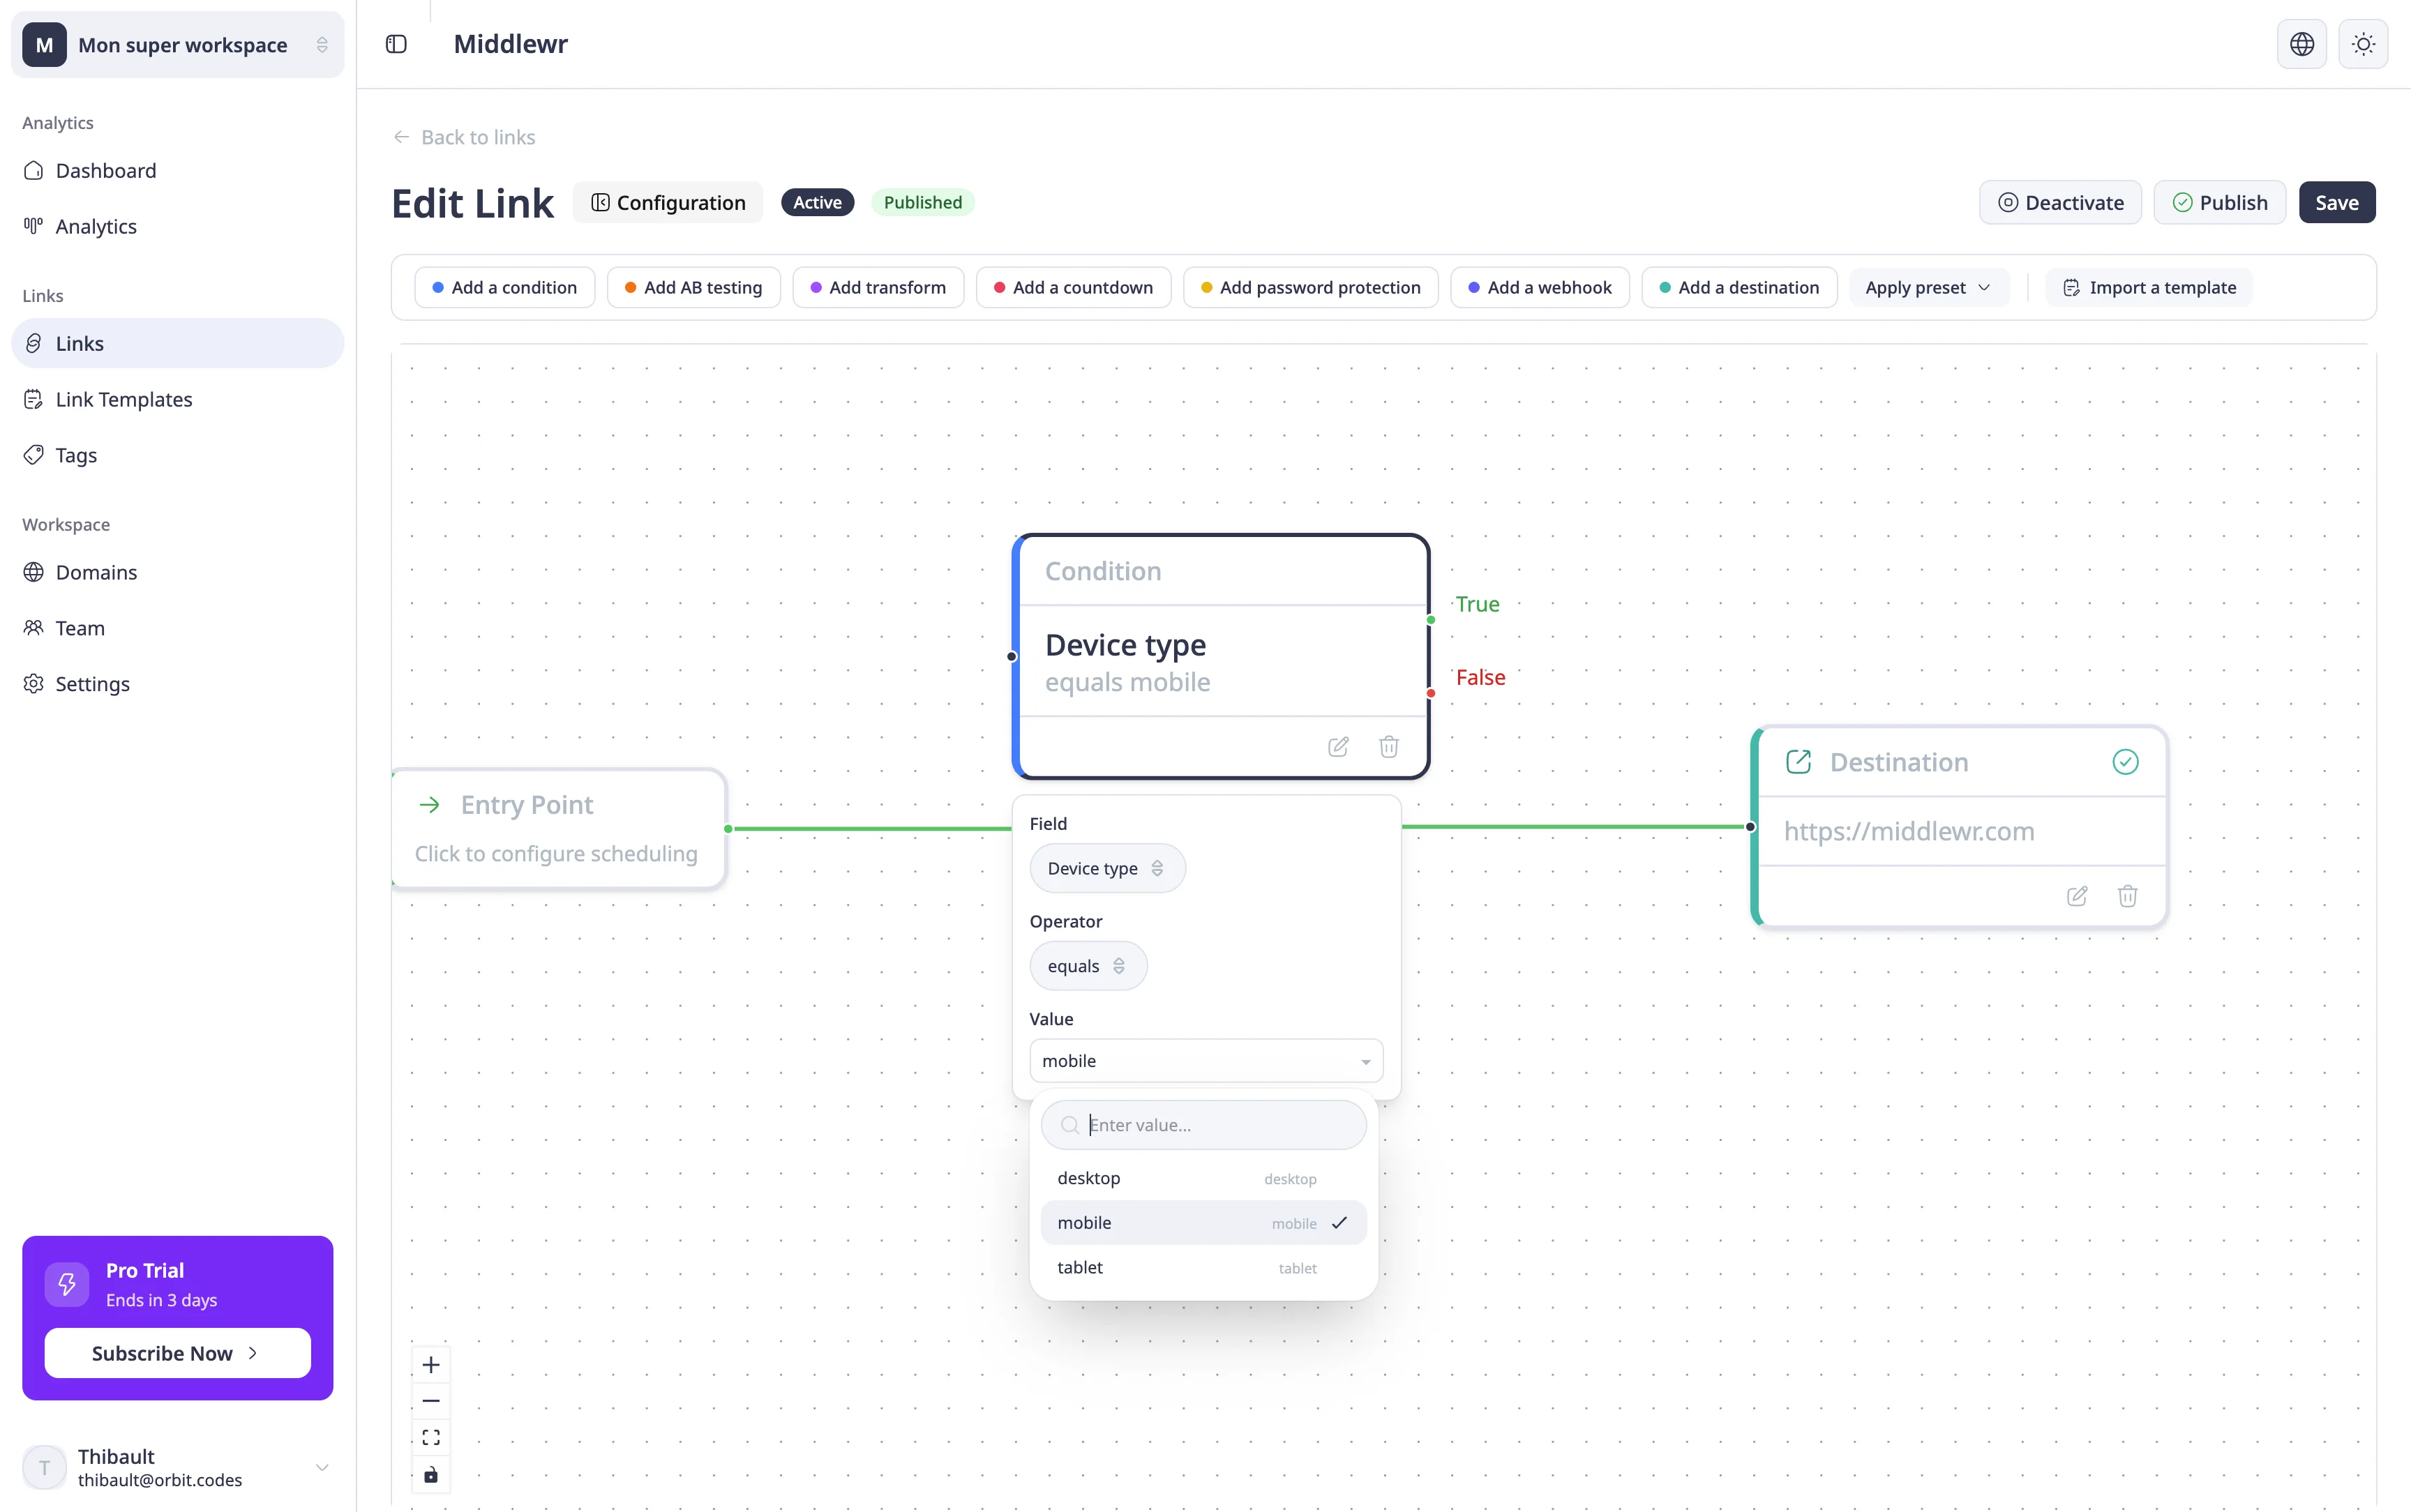This screenshot has height=1512, width=2411.
Task: Open the Tags page
Action: (x=178, y=455)
